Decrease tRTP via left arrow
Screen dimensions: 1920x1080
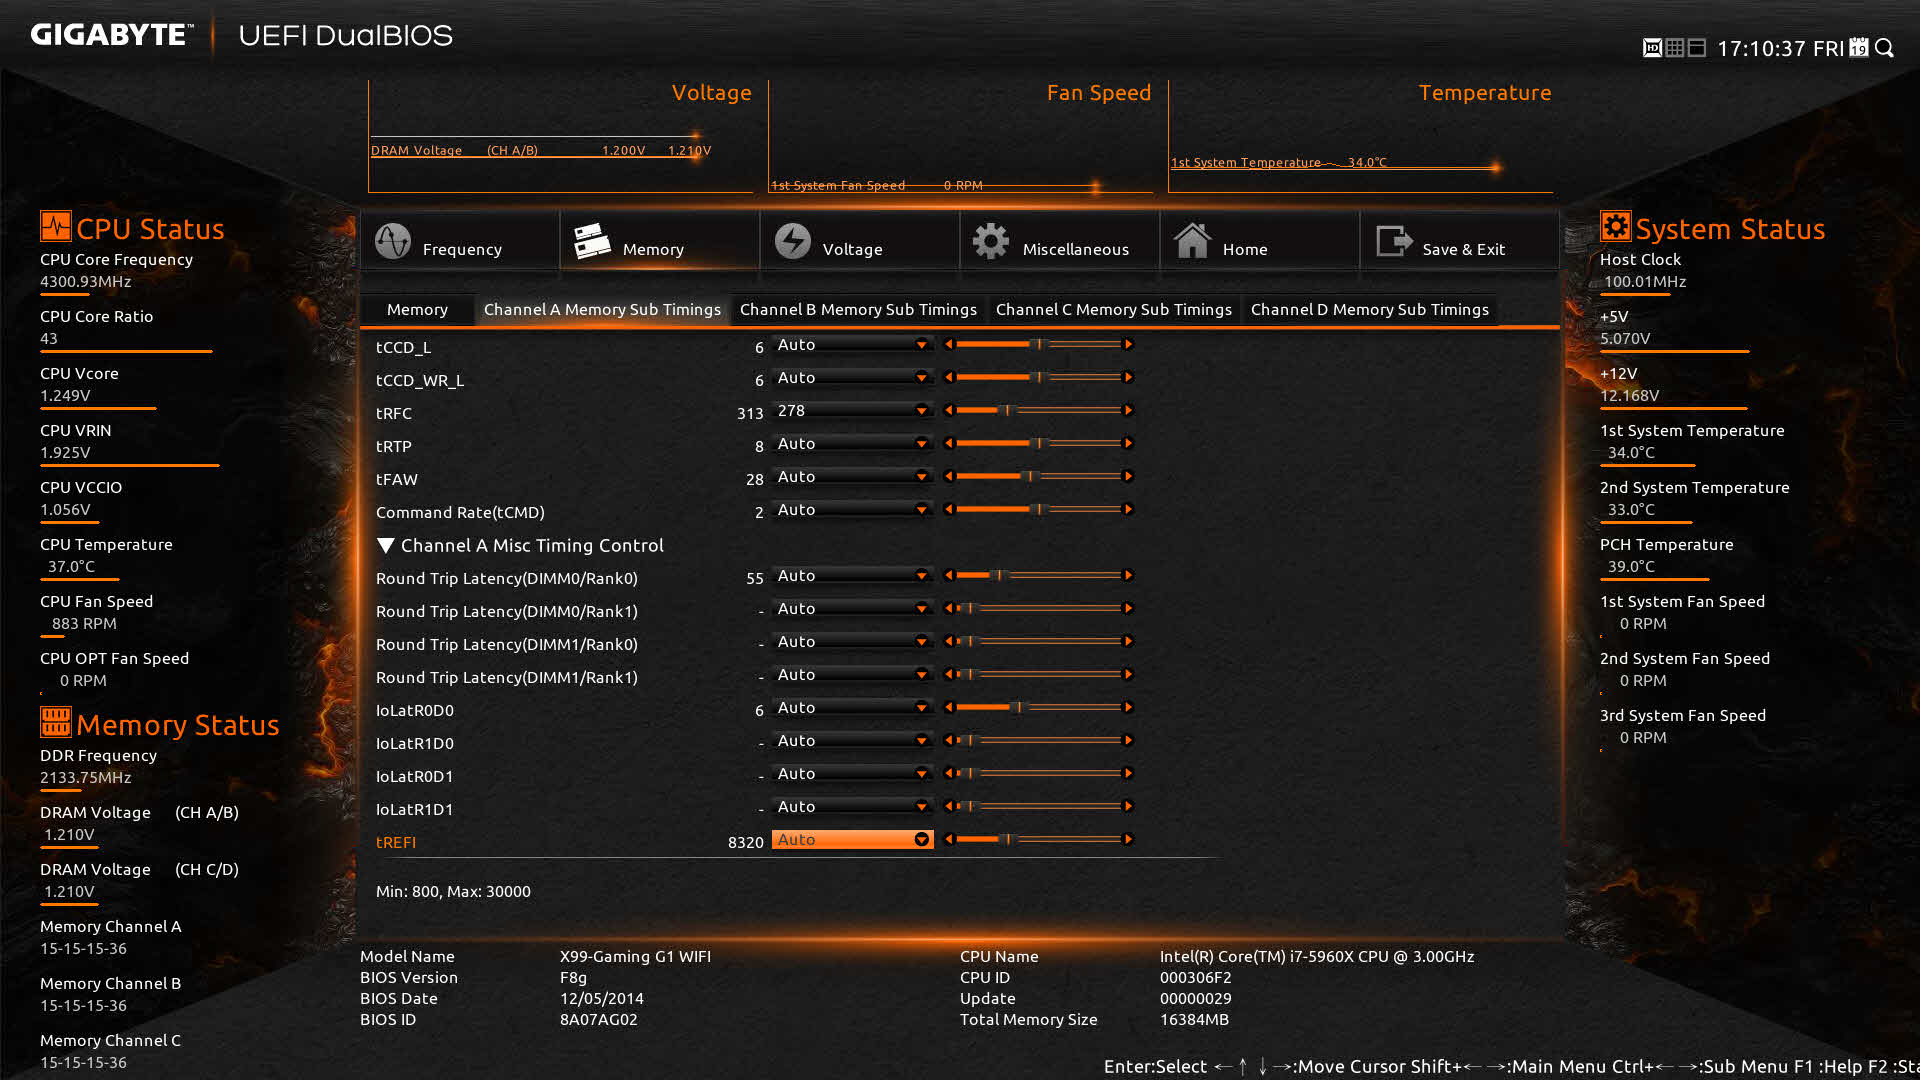[x=949, y=443]
